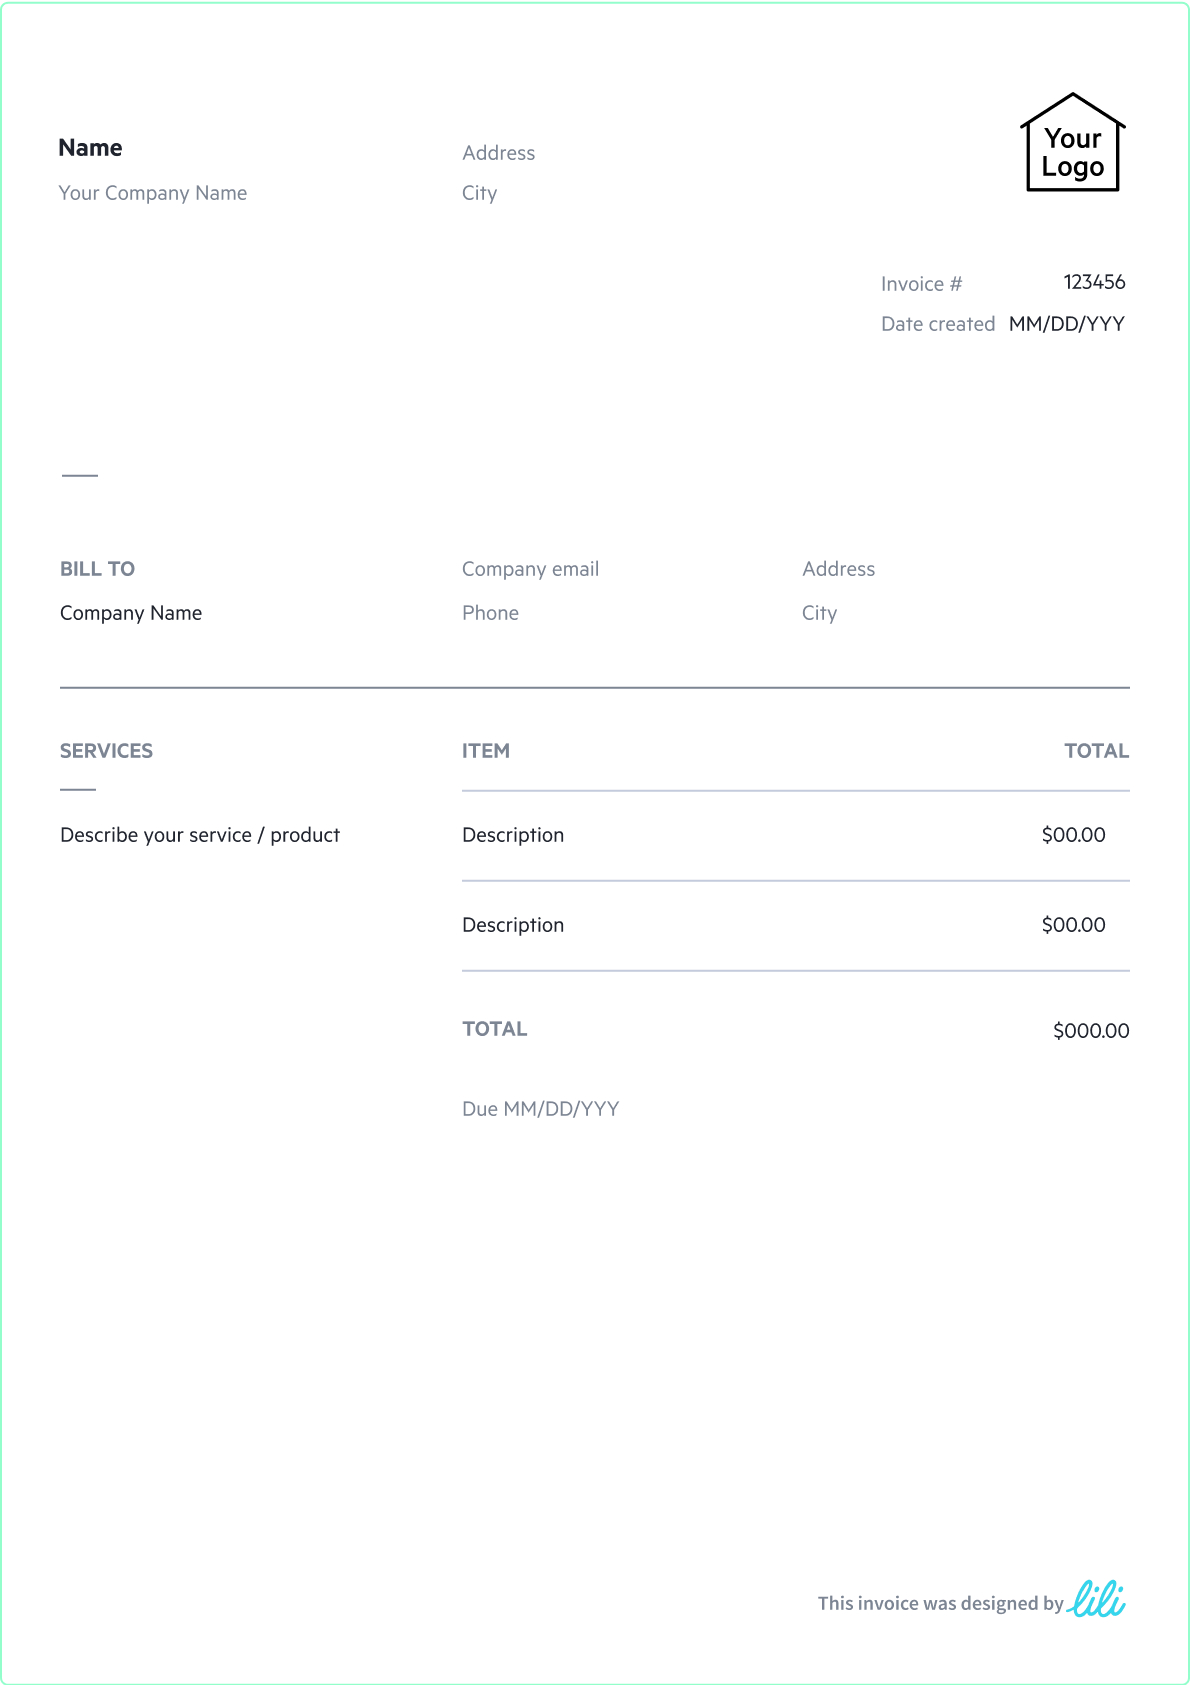Click Company Name under BILL TO

tap(131, 613)
